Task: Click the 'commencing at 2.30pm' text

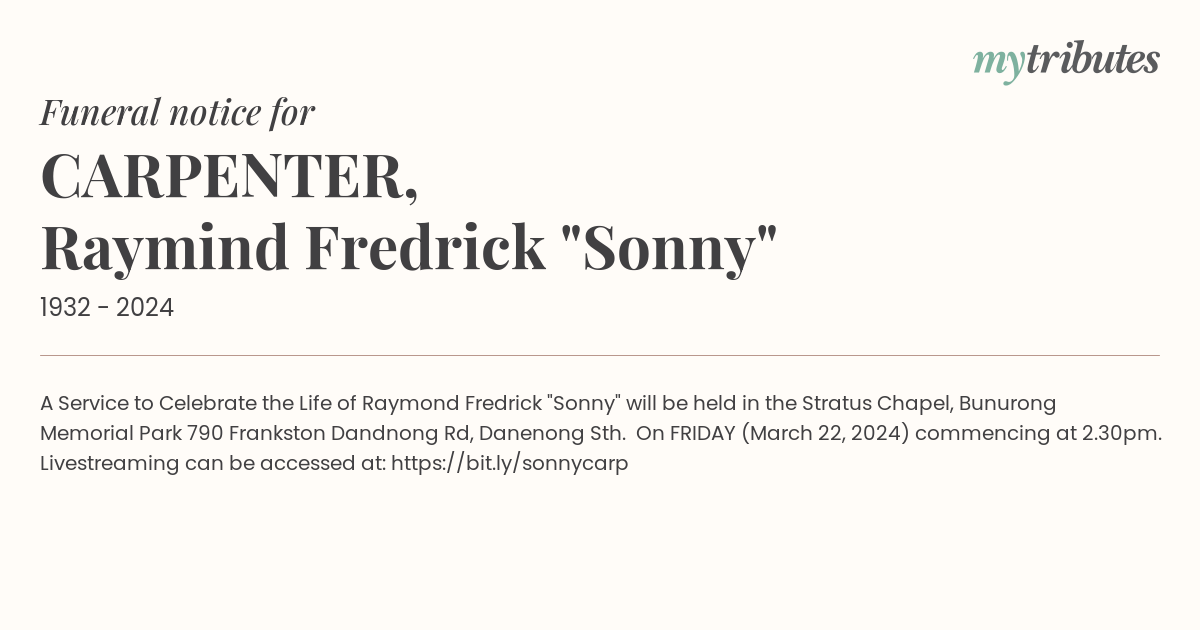Action: point(1038,434)
